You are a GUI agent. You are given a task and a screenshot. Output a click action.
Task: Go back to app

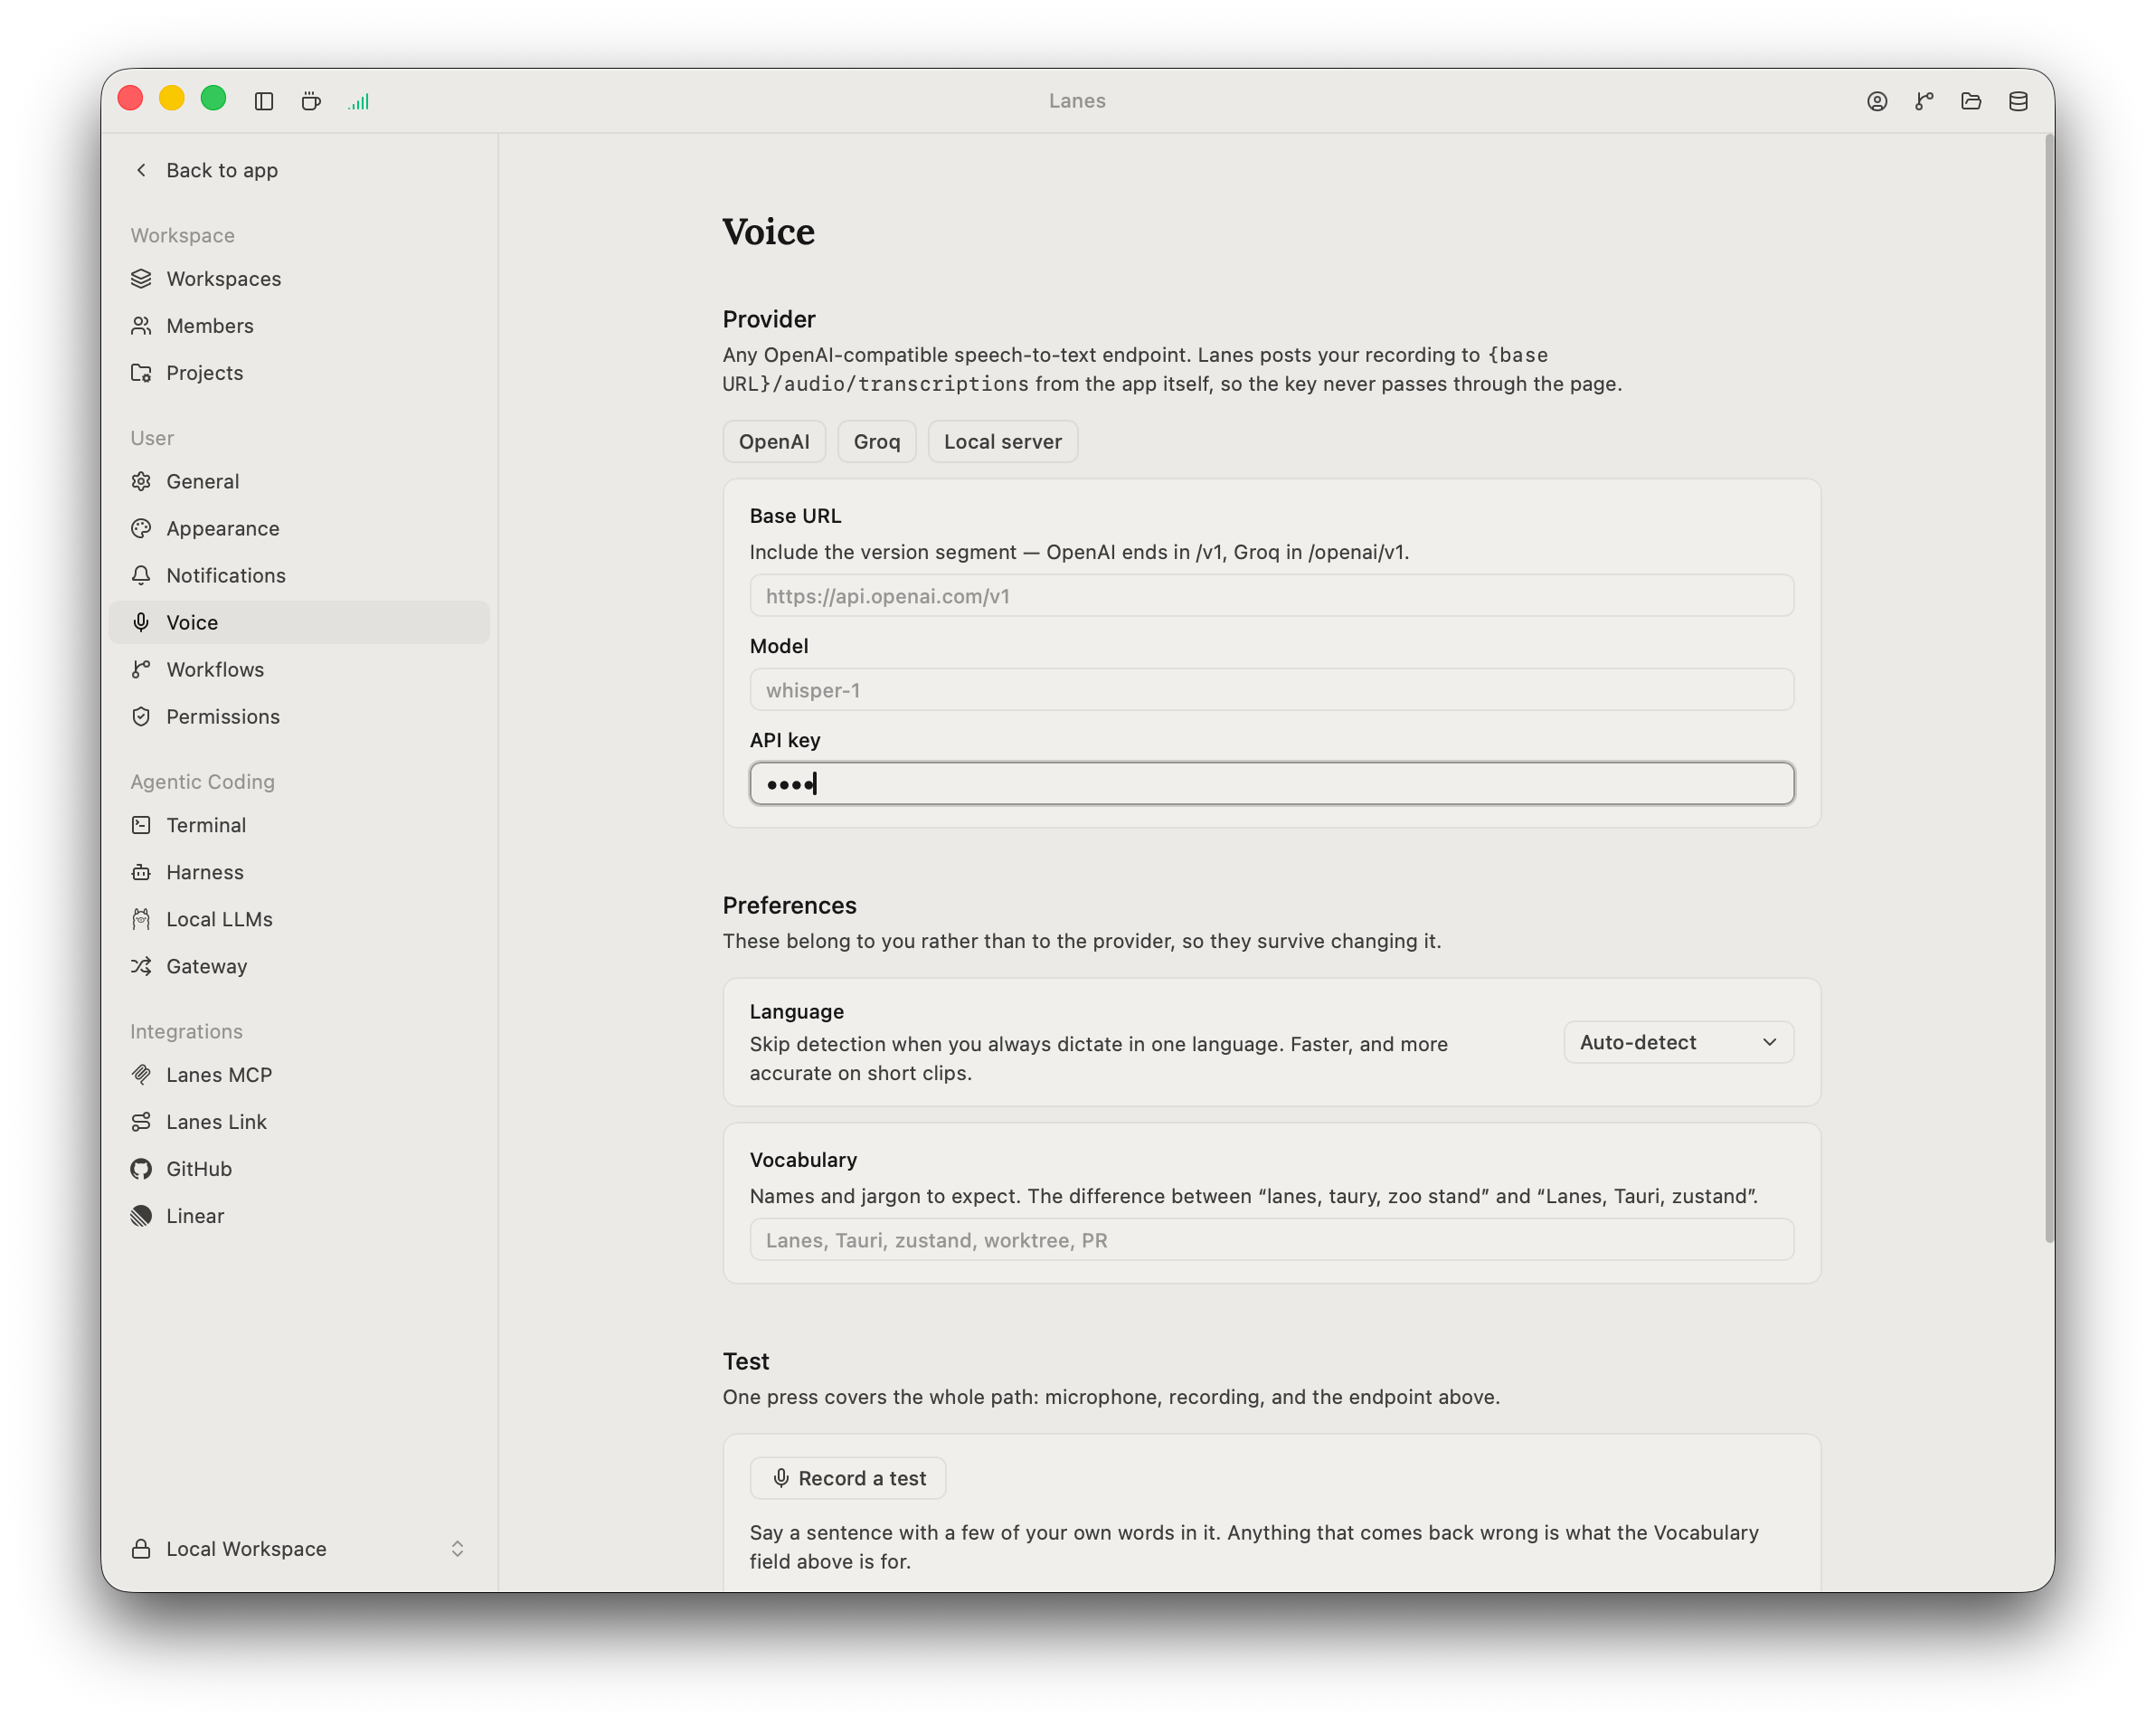click(x=207, y=170)
